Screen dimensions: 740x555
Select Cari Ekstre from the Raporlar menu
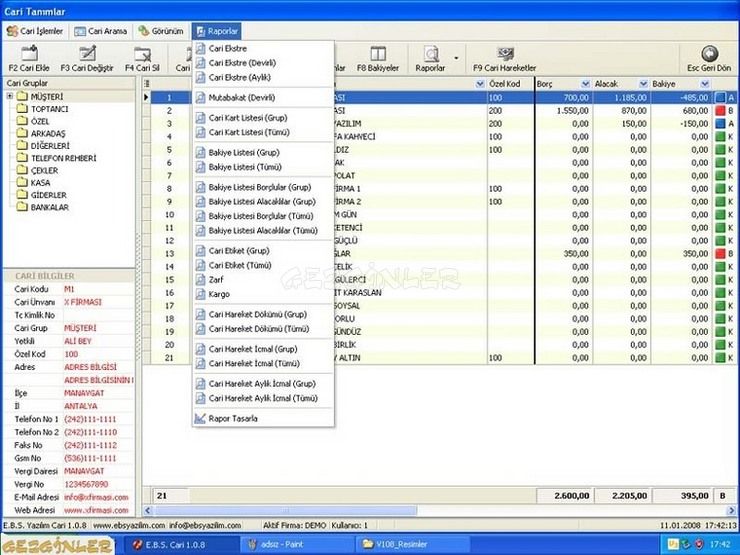pos(227,48)
